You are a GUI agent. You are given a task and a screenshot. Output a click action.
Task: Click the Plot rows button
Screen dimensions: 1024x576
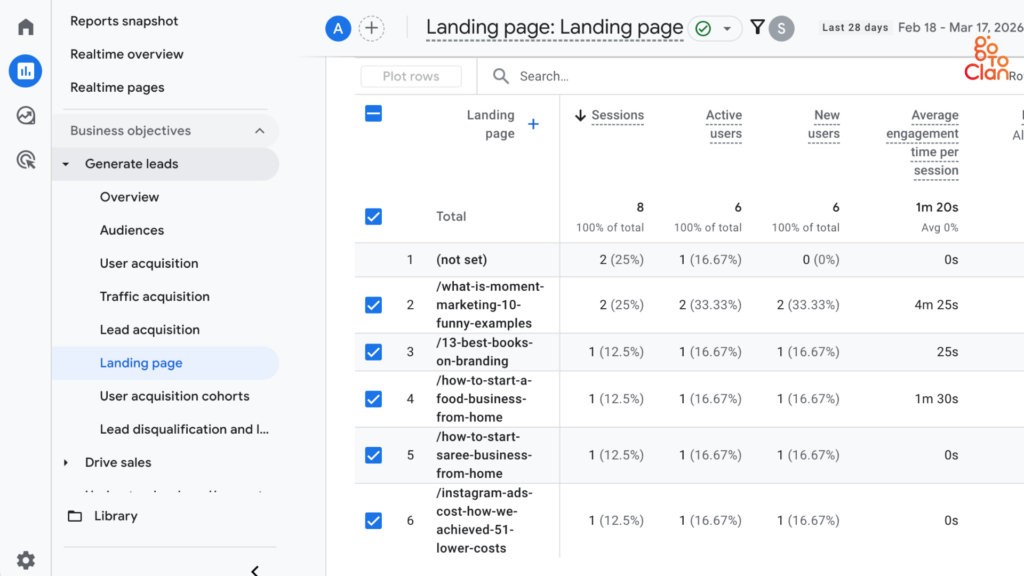click(x=410, y=76)
